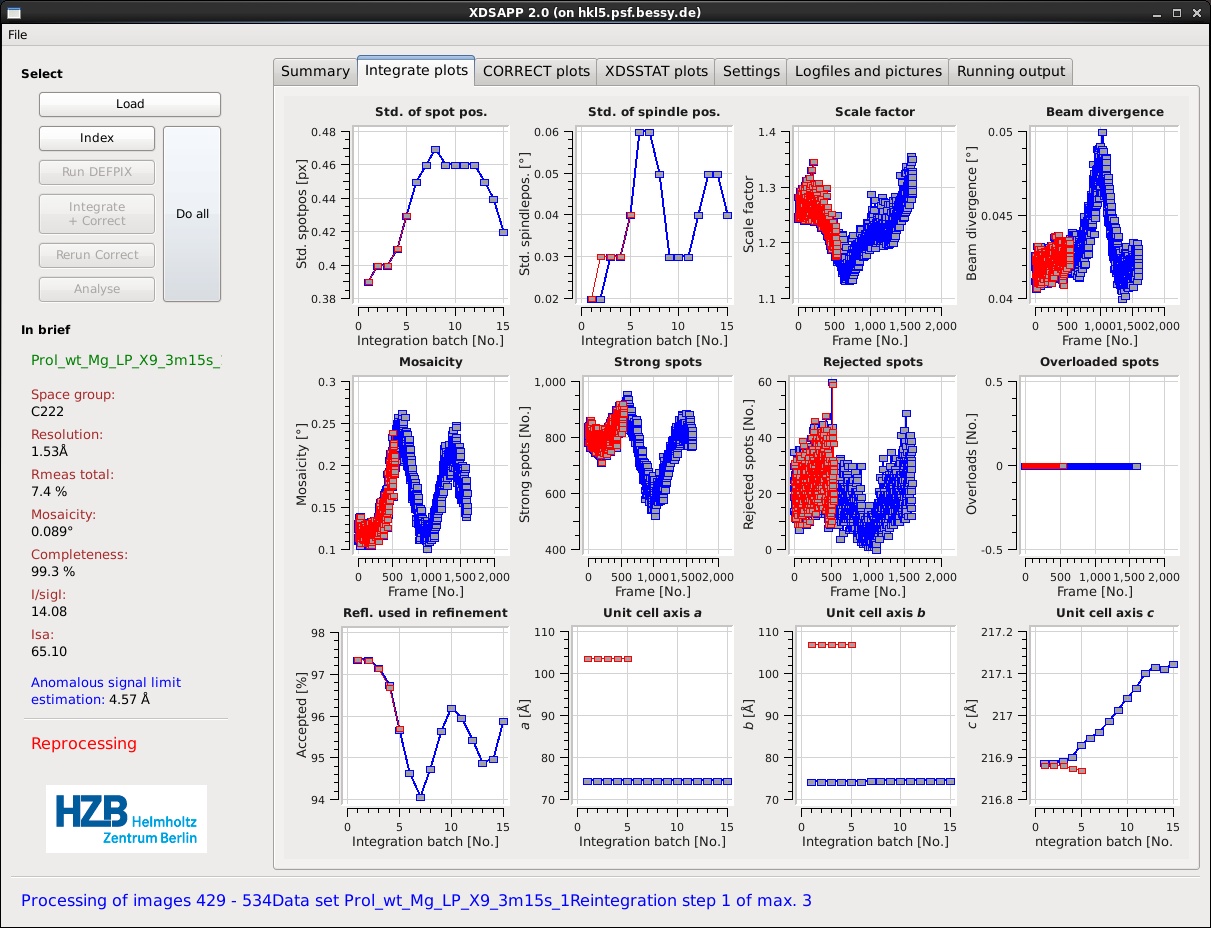Click the Do all button
This screenshot has width=1211, height=928.
tap(192, 214)
